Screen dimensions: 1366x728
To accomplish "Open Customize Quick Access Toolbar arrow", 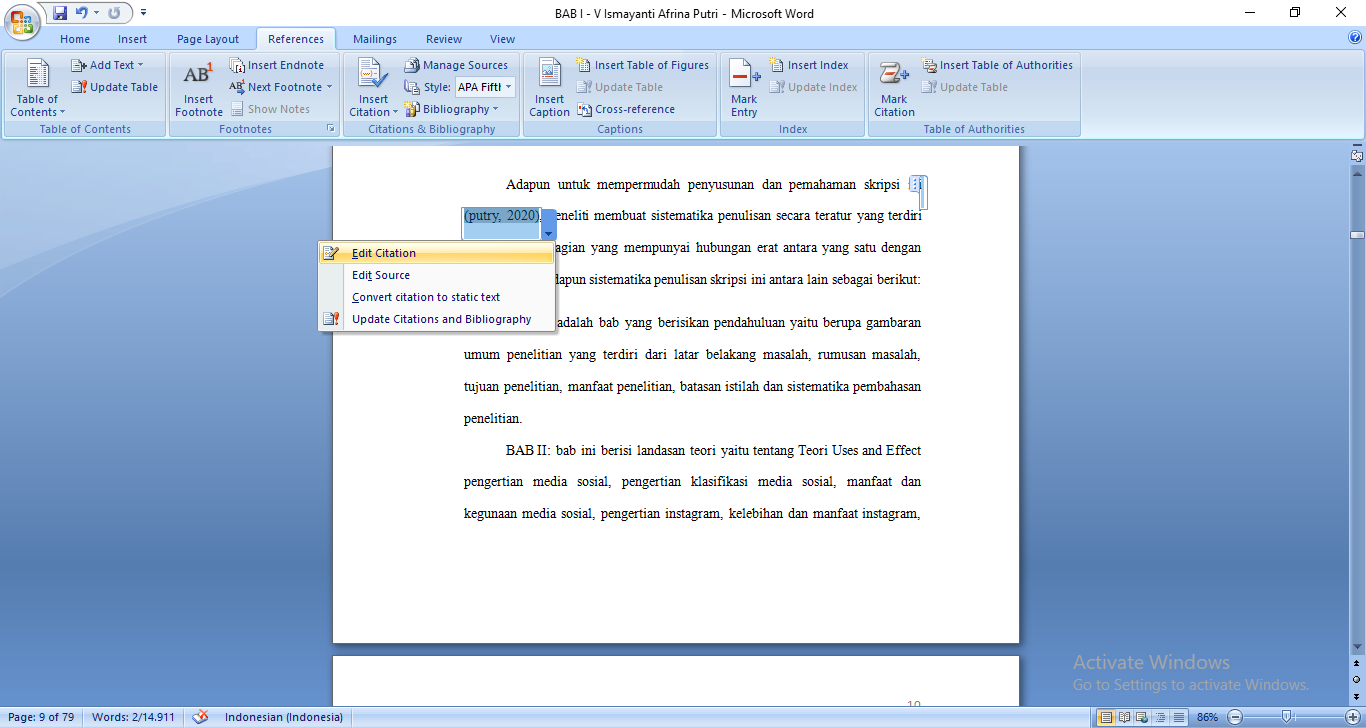I will tap(143, 13).
